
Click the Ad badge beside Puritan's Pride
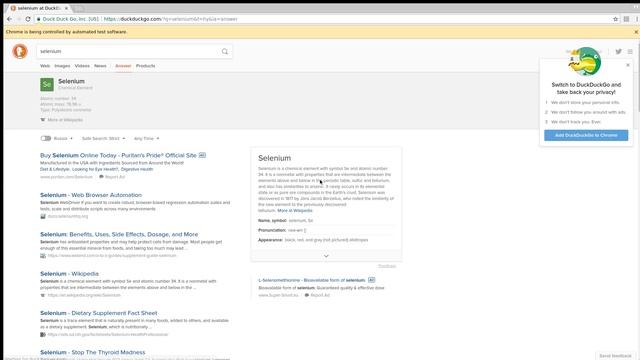[202, 155]
